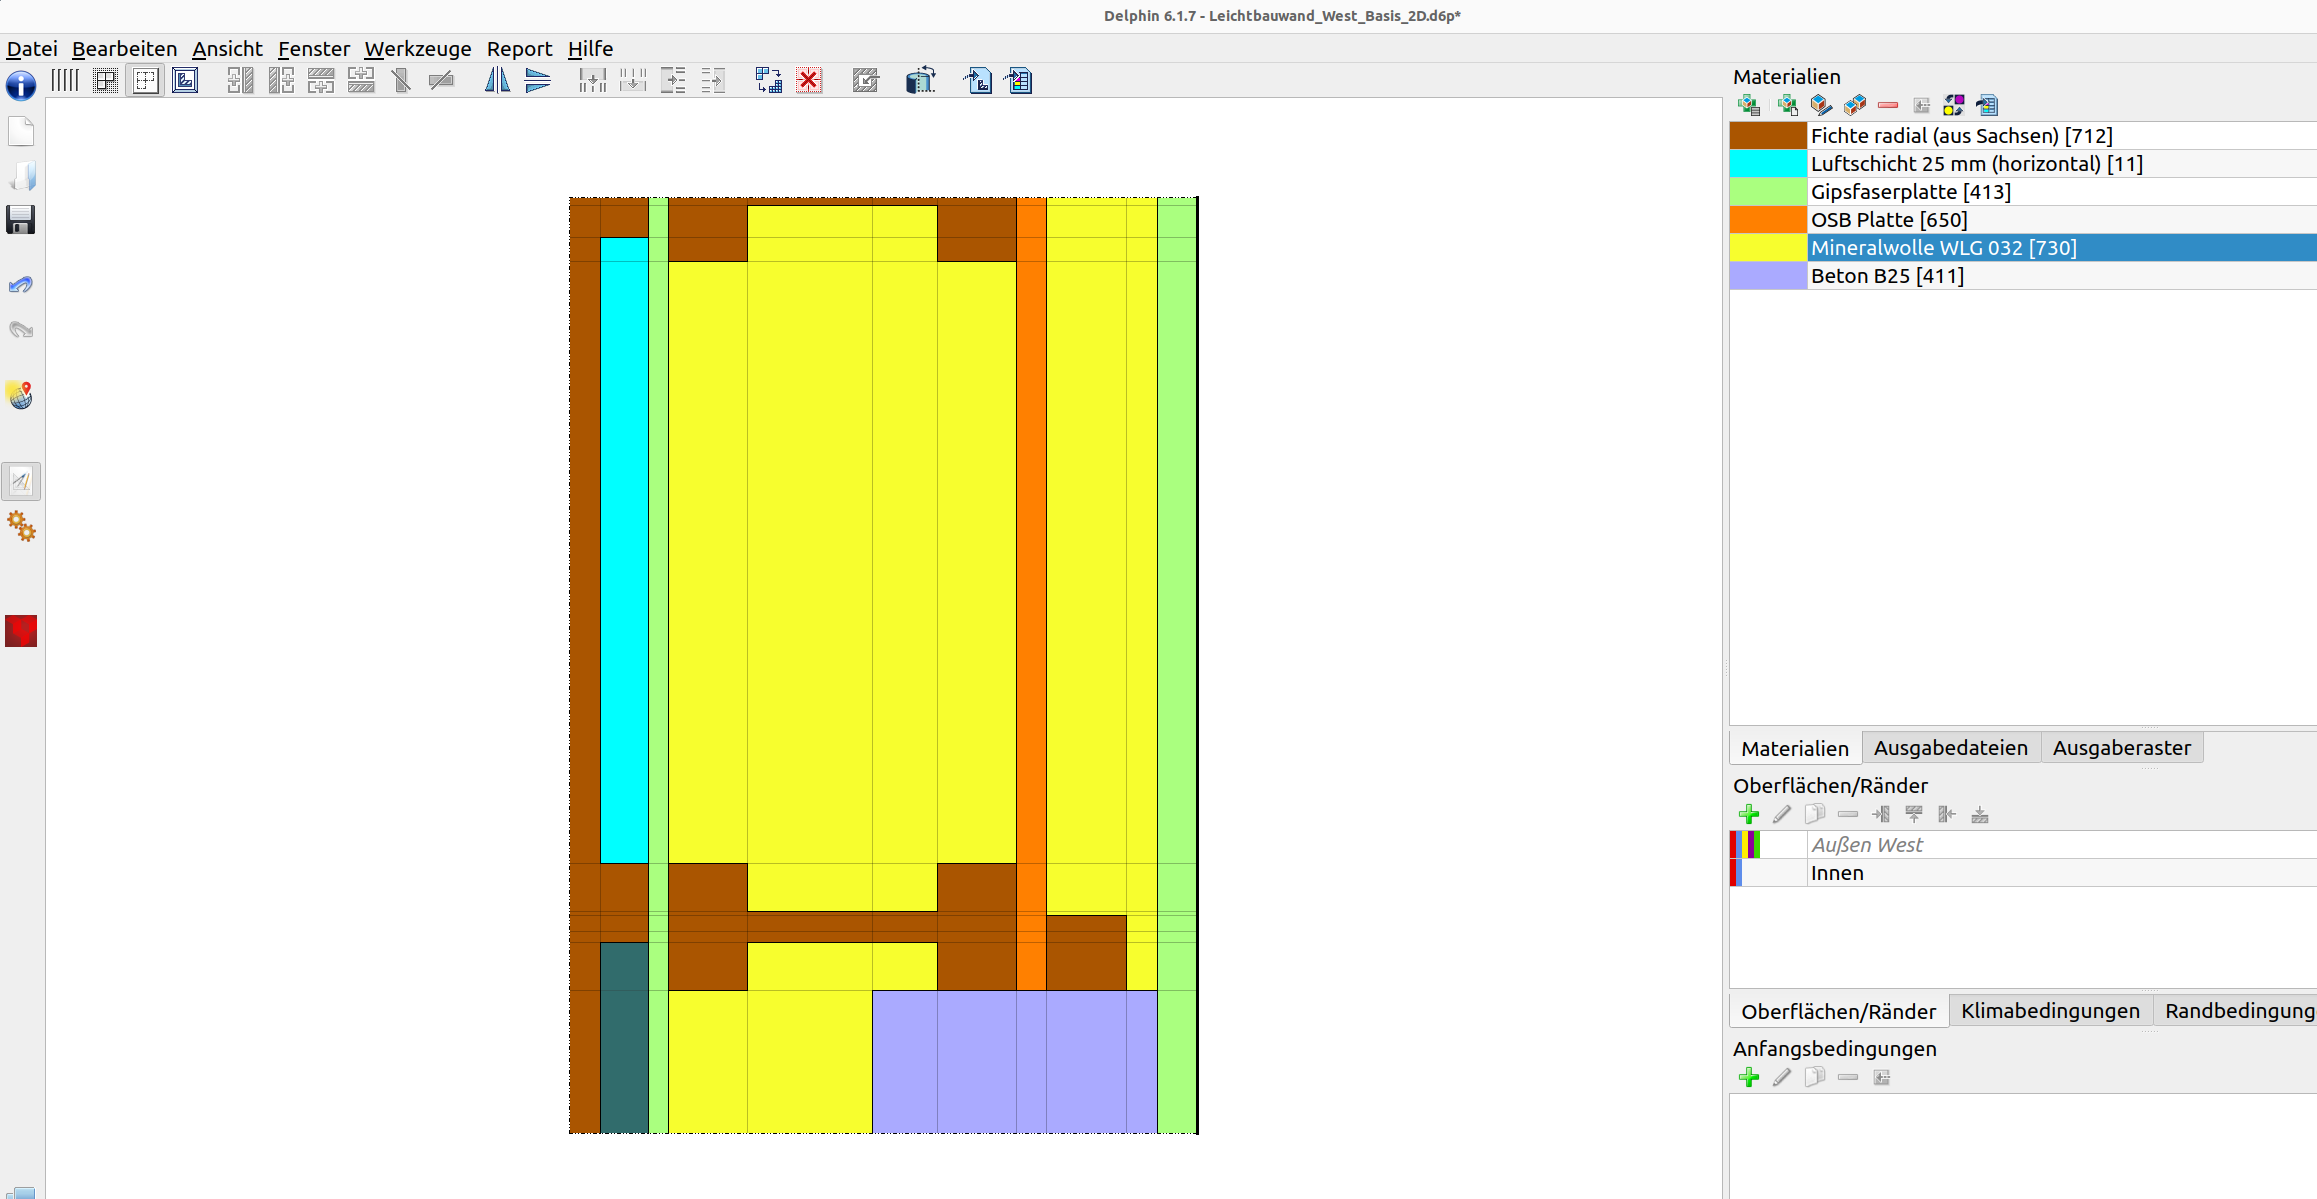This screenshot has height=1199, width=2317.
Task: Open the blue info icon view
Action: [21, 85]
